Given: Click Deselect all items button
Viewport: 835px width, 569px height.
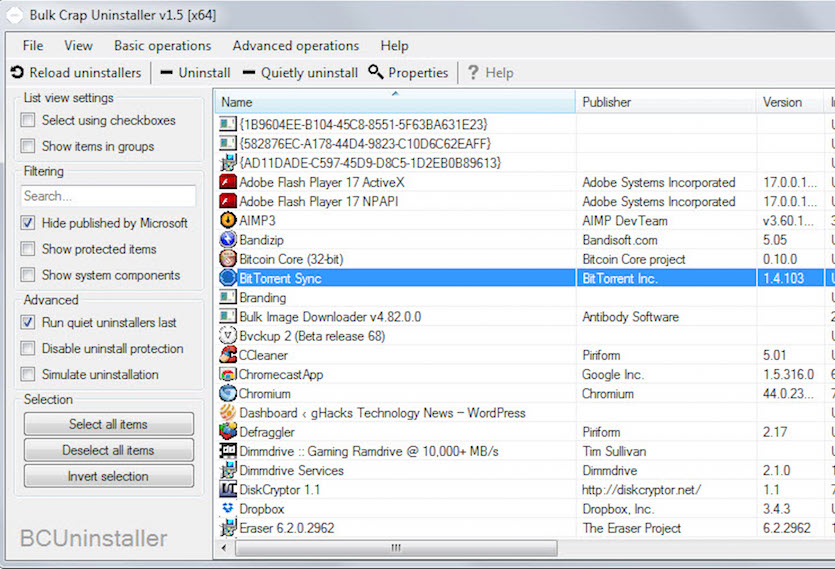Looking at the screenshot, I should (109, 450).
